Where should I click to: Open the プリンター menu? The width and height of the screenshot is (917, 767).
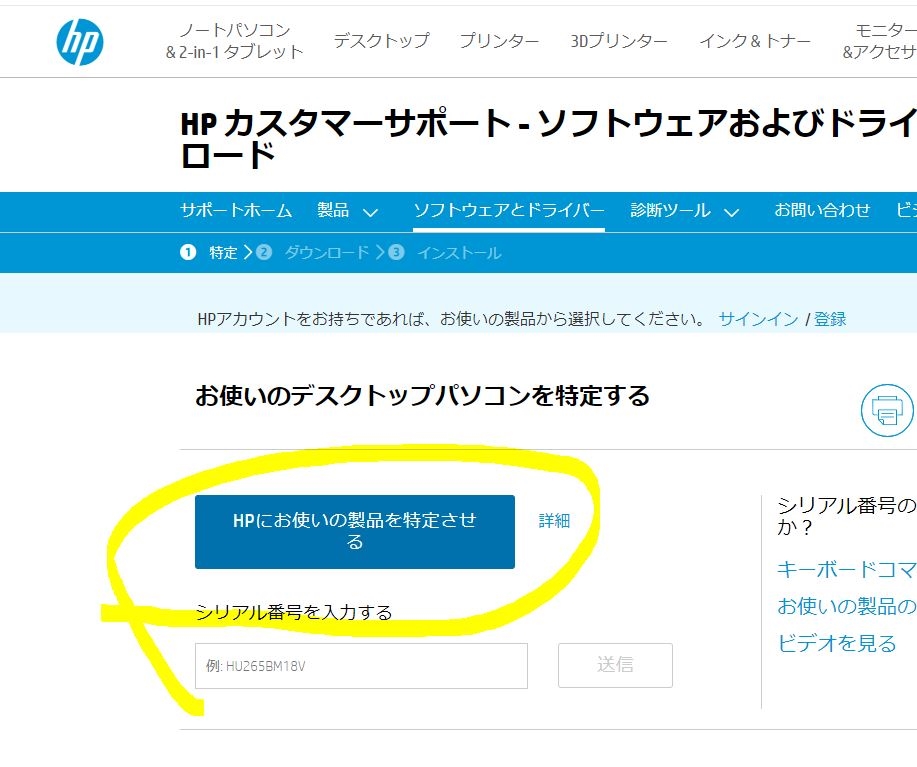499,40
